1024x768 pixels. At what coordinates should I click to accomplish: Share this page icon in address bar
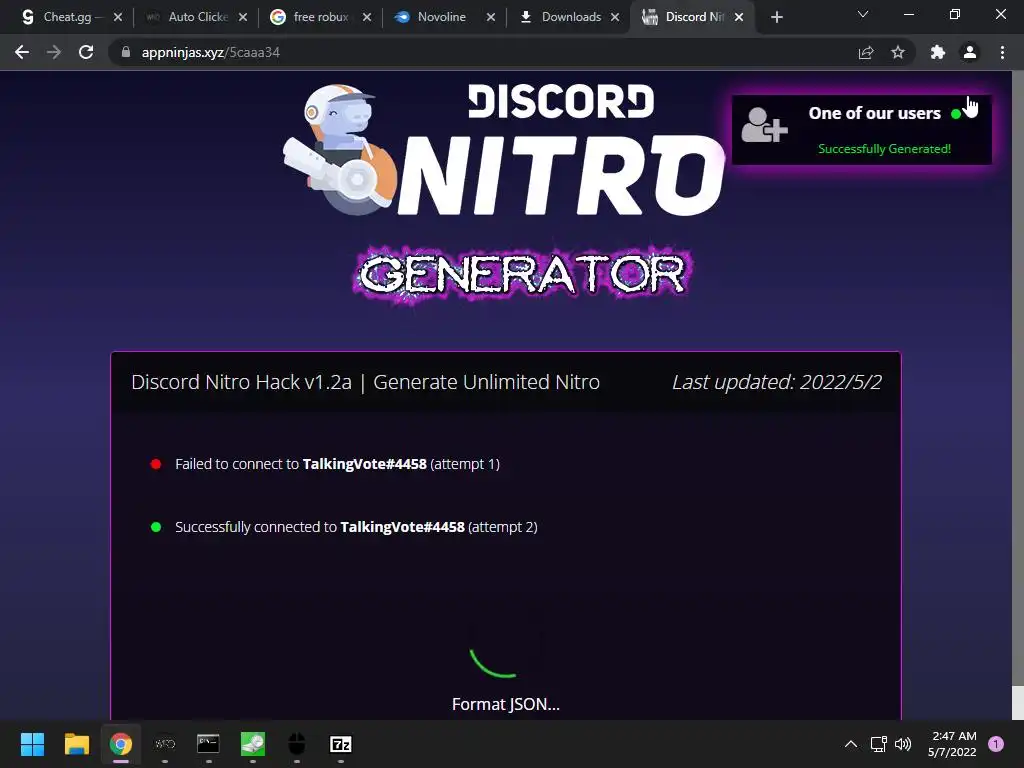(x=866, y=52)
